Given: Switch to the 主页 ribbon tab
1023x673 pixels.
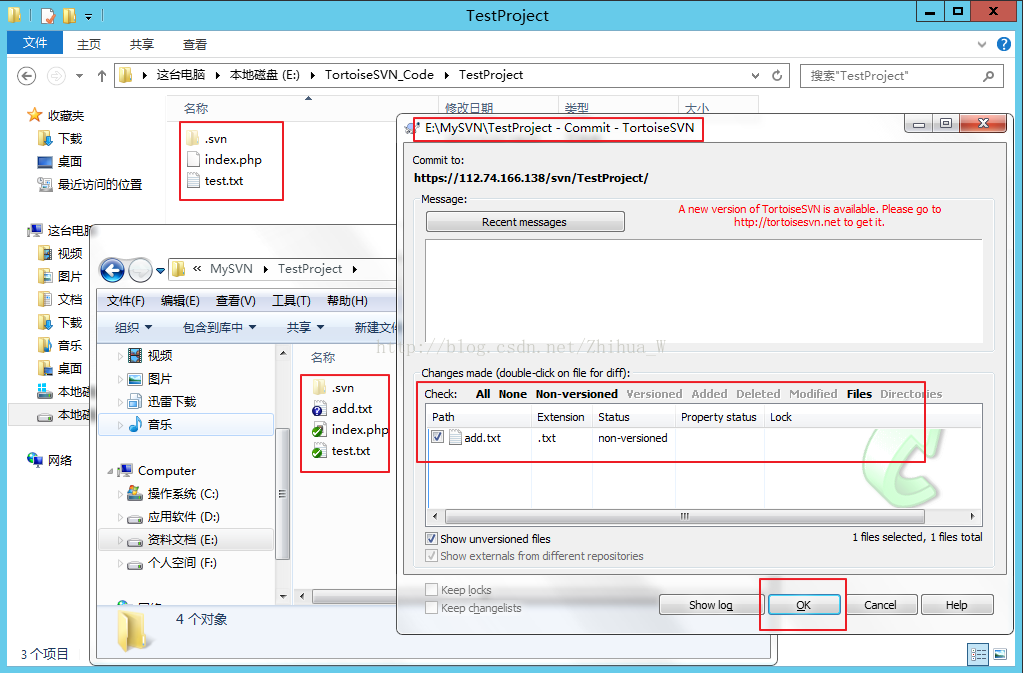Looking at the screenshot, I should coord(89,44).
